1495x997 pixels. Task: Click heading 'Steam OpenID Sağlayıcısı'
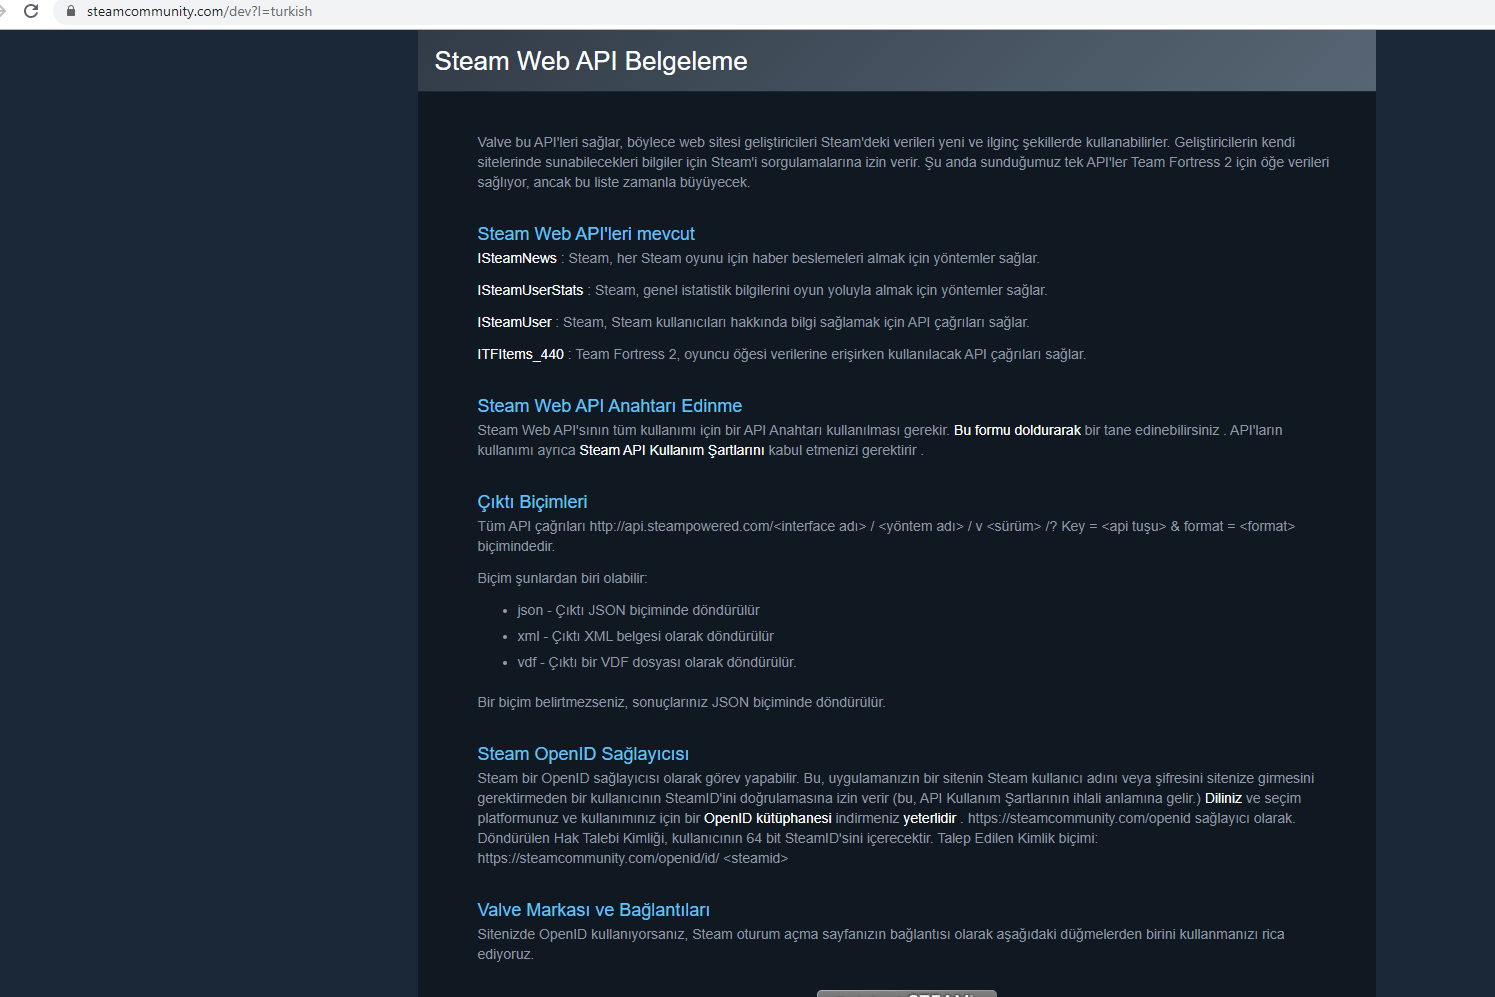click(583, 754)
